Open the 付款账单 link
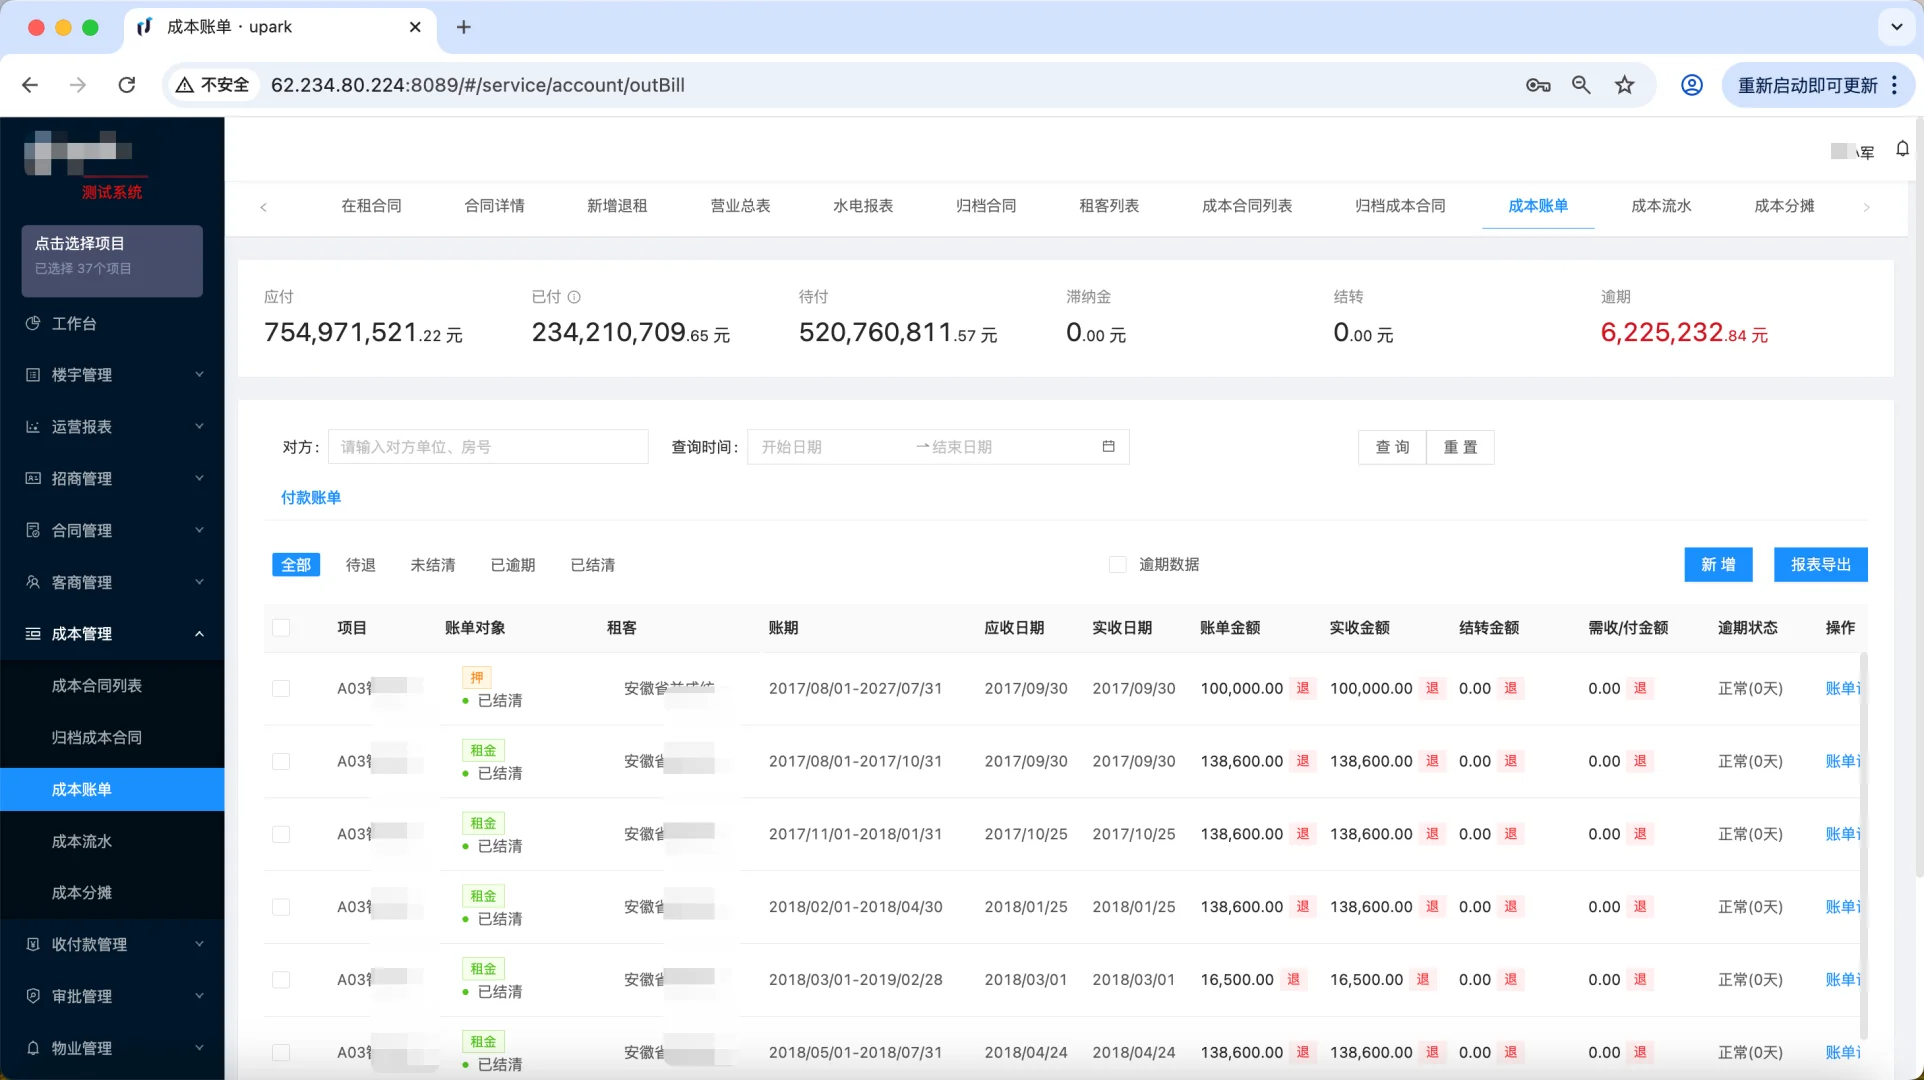 (310, 497)
